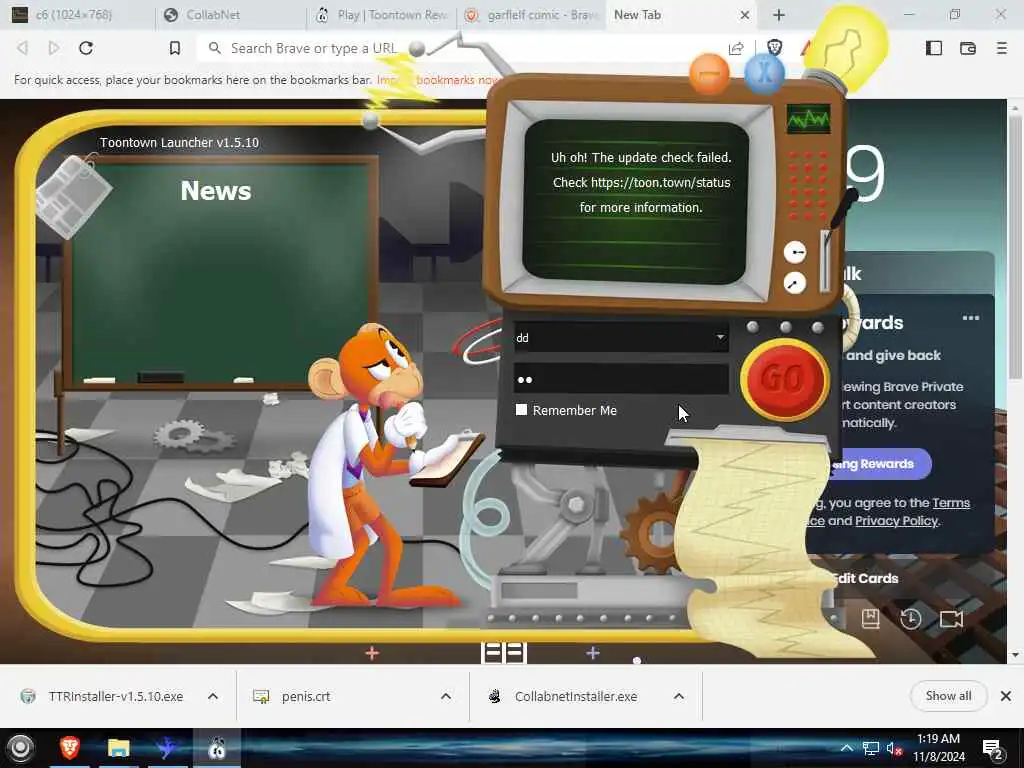
Task: Open the muted volume tray icon
Action: [893, 748]
